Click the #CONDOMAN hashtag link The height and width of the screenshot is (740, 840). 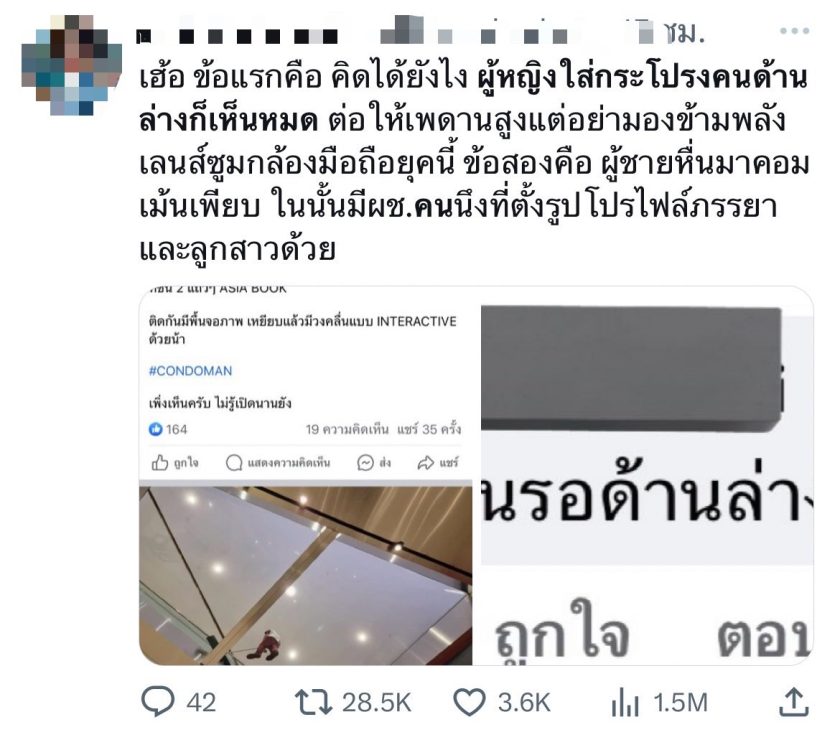click(190, 371)
